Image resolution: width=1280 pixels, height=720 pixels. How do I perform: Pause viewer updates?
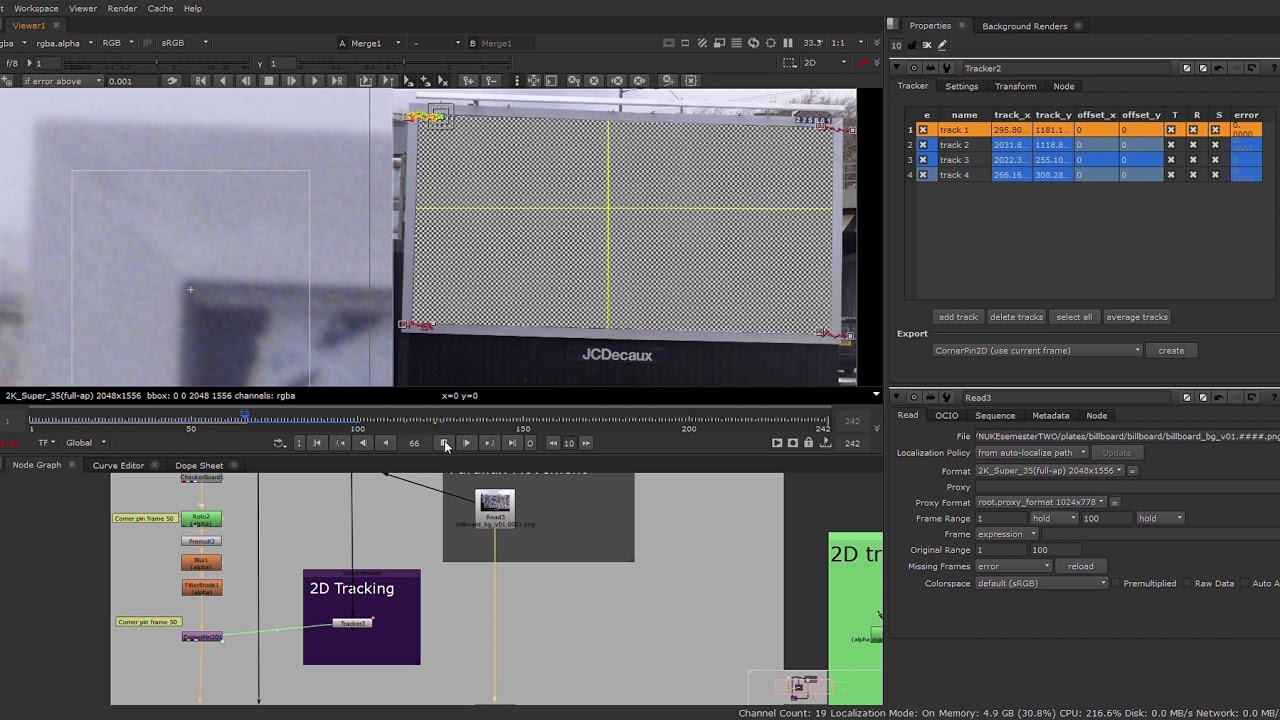pos(788,43)
